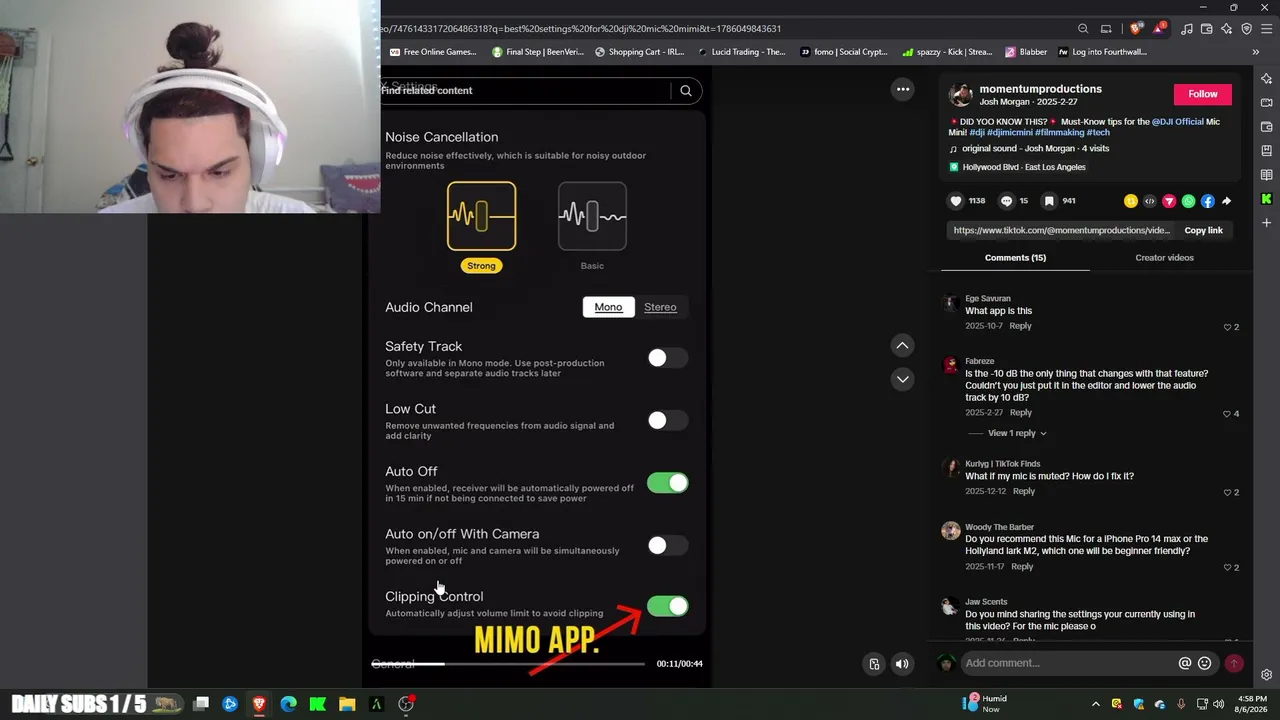Click the Add comment input field

pyautogui.click(x=1069, y=663)
